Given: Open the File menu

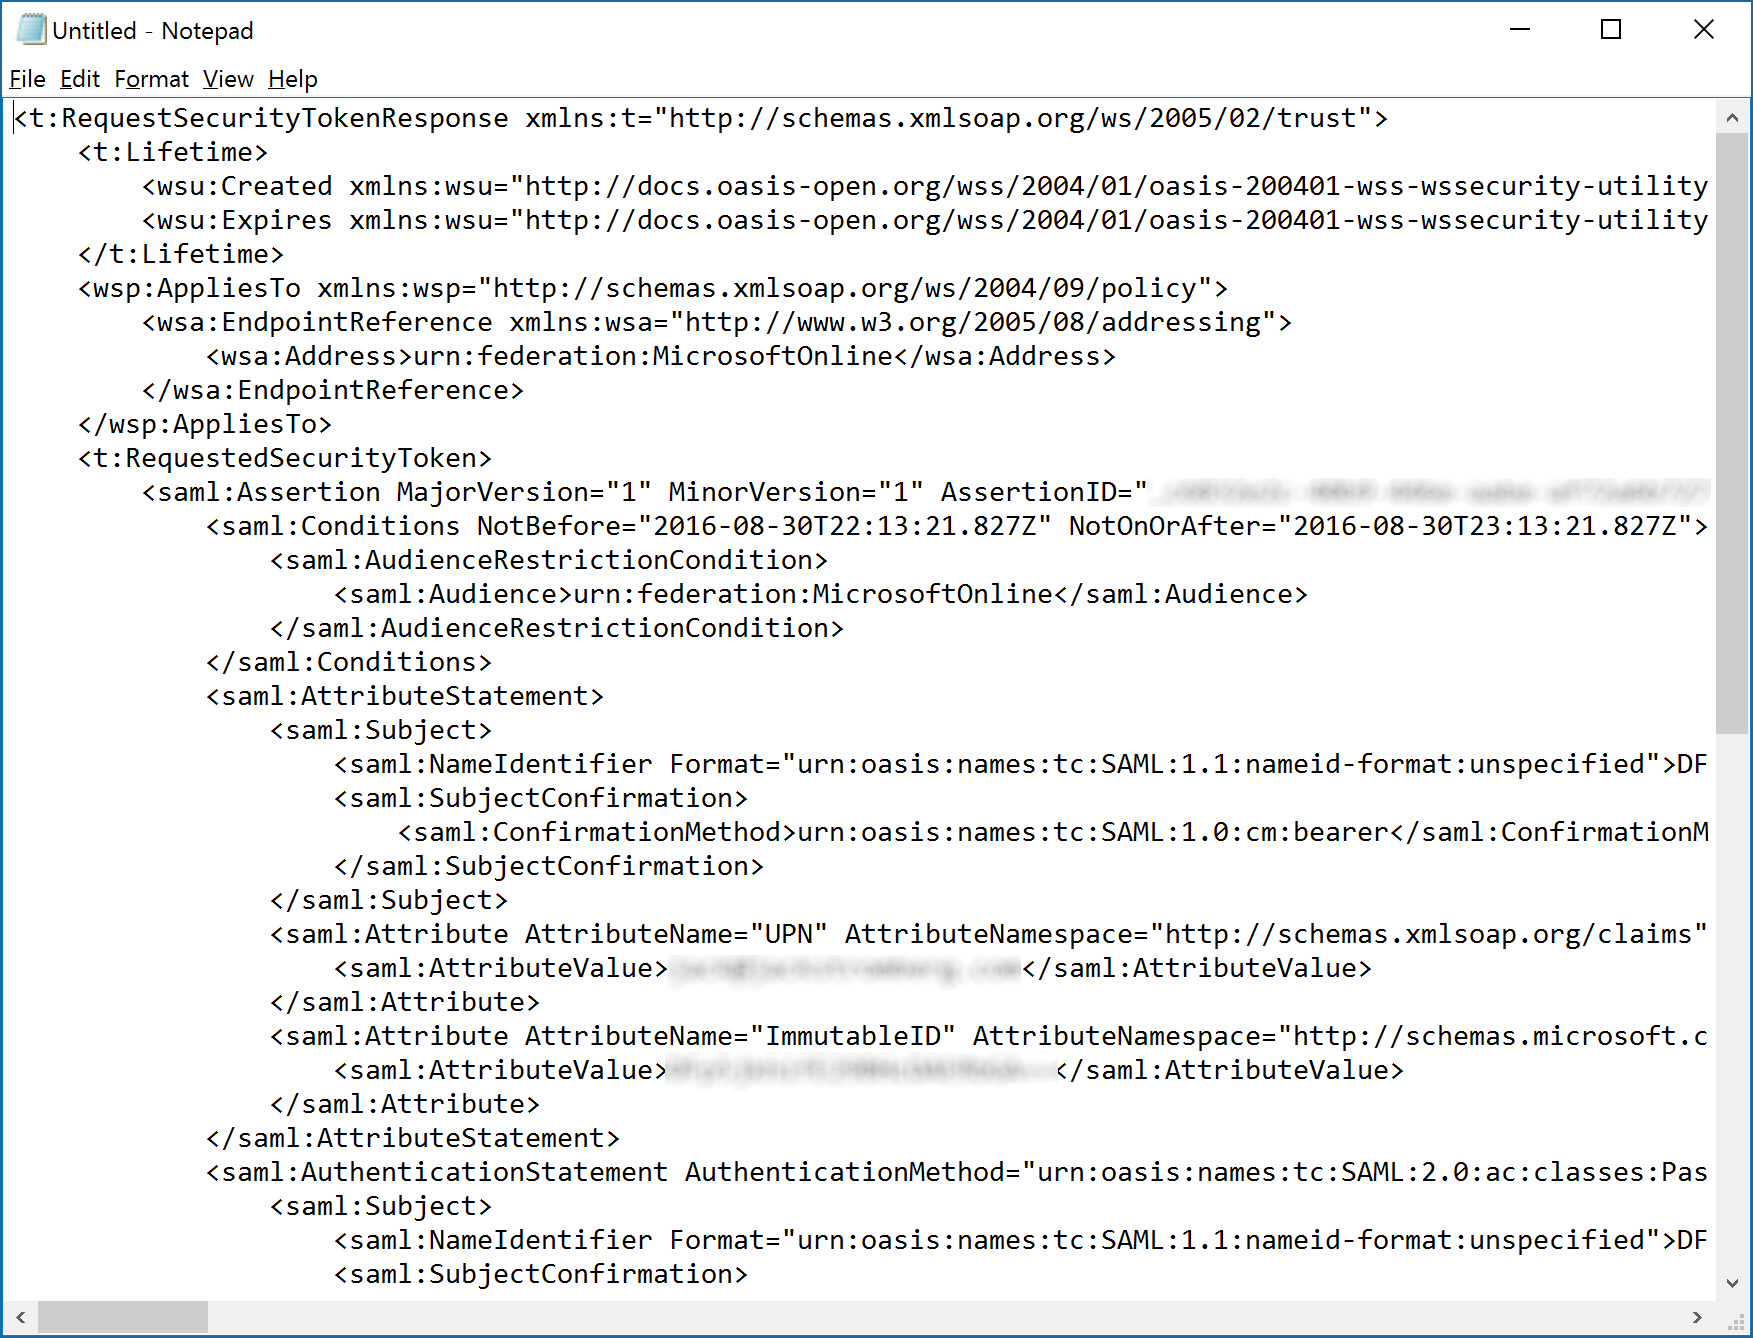Looking at the screenshot, I should click(27, 79).
